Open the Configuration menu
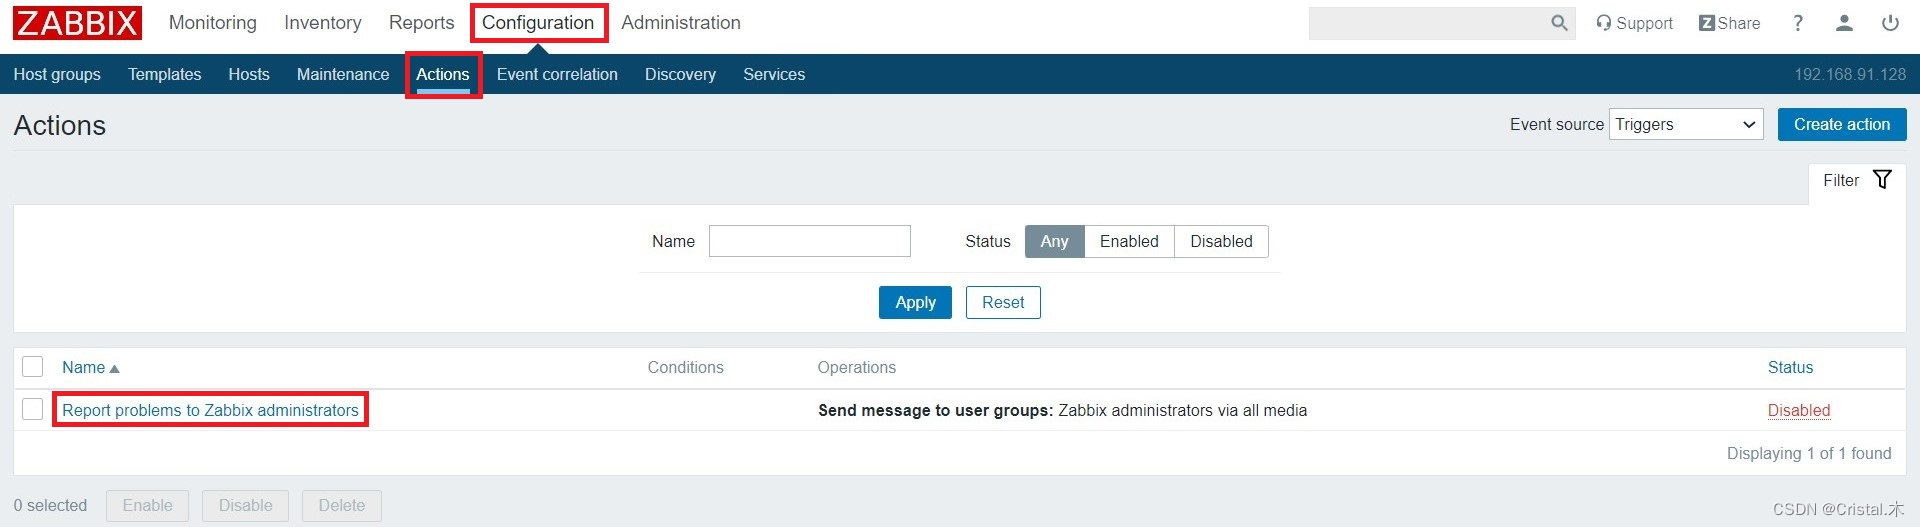 pos(538,23)
